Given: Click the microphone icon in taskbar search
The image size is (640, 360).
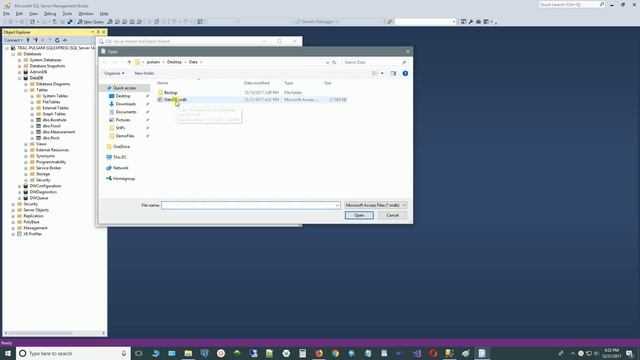Looking at the screenshot, I should (124, 353).
